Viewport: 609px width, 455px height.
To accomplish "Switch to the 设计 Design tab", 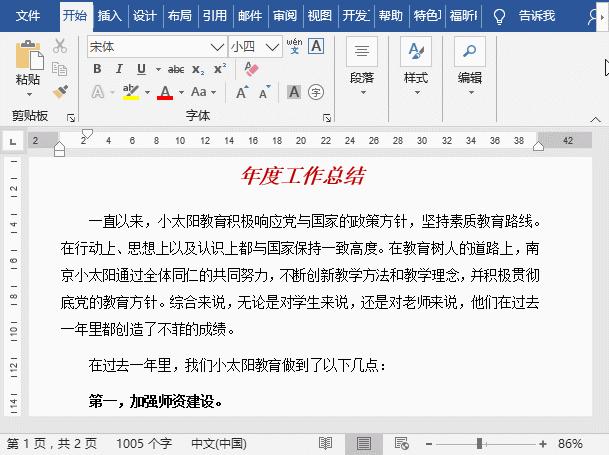I will [x=144, y=16].
